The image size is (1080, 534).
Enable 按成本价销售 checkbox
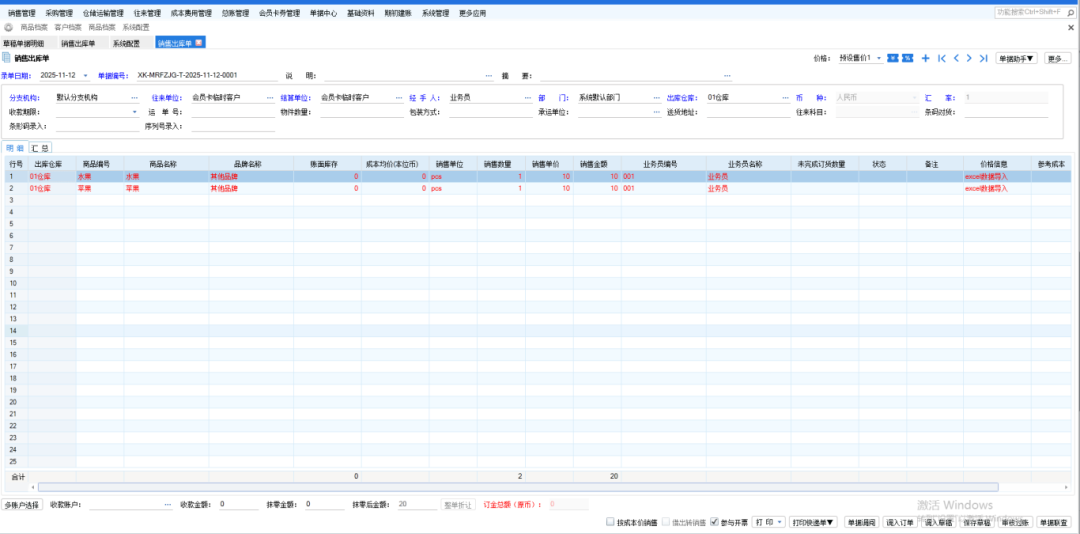coord(611,522)
